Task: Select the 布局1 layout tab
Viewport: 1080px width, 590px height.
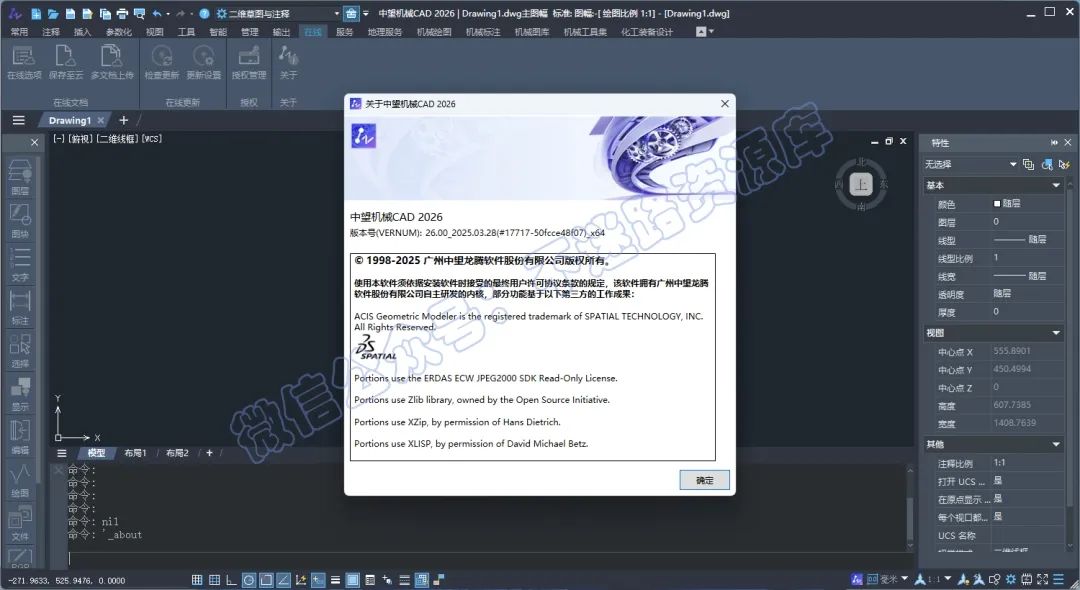Action: [135, 453]
